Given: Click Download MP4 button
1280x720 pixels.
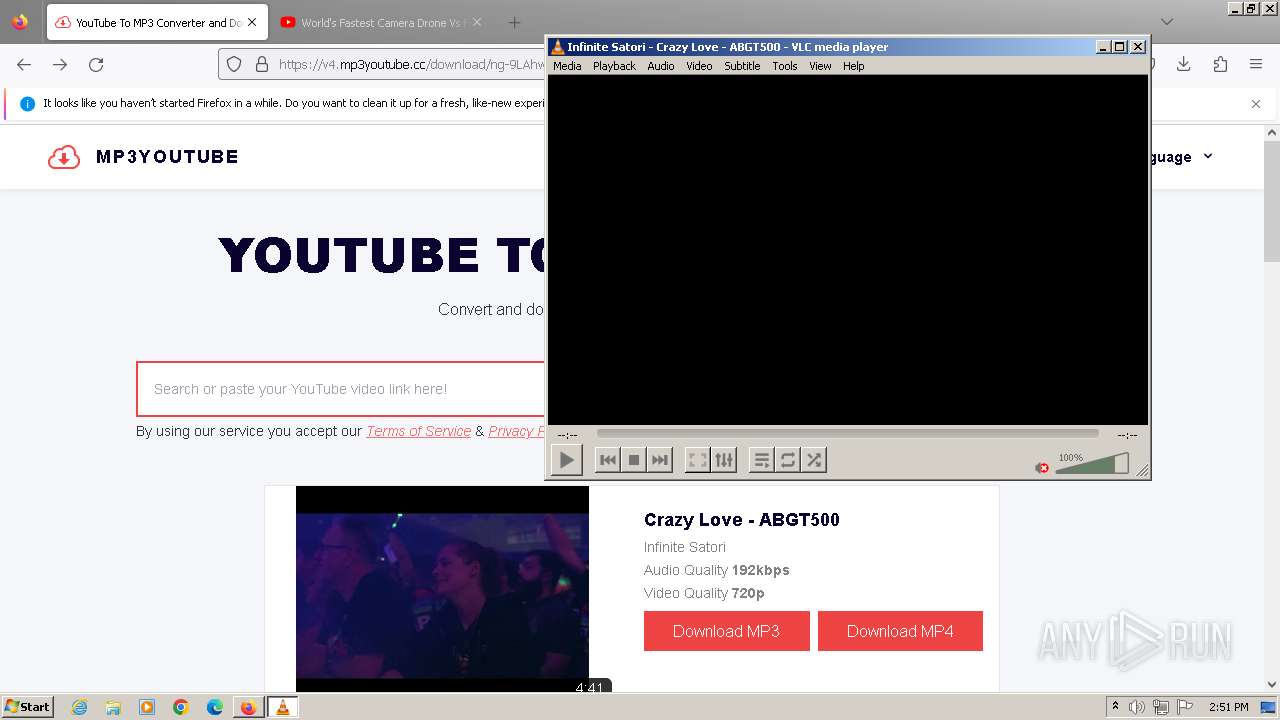Looking at the screenshot, I should click(900, 631).
